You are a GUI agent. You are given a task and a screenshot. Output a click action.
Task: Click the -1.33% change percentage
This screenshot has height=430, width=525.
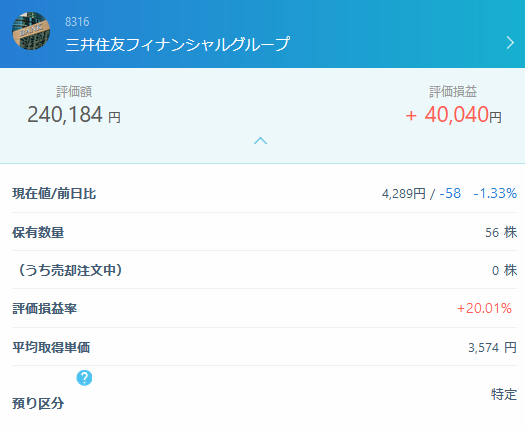(x=495, y=194)
